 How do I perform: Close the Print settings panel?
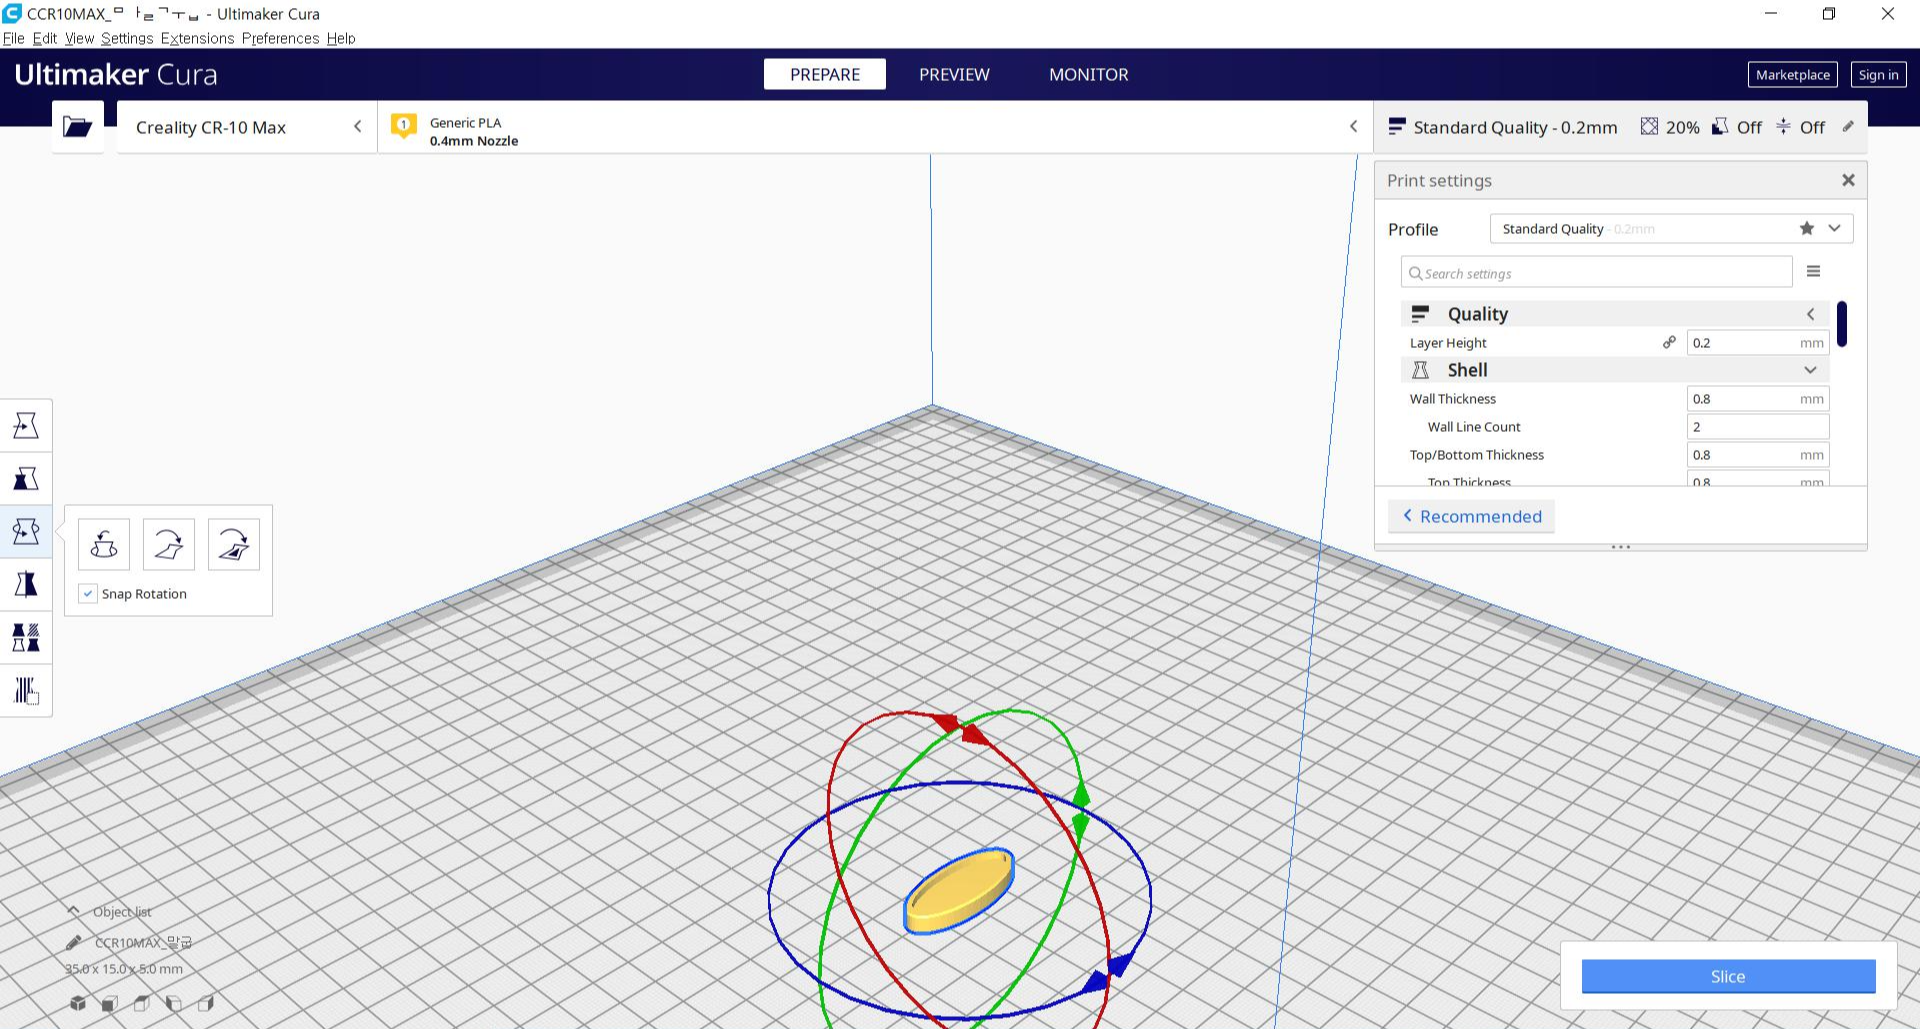point(1848,180)
